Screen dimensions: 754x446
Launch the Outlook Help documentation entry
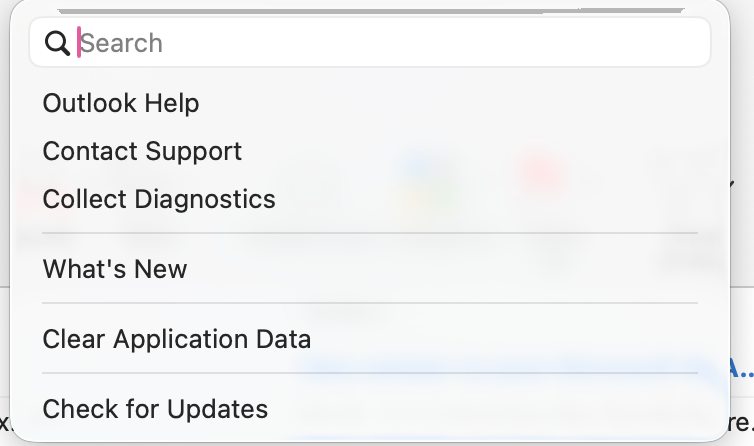(121, 103)
